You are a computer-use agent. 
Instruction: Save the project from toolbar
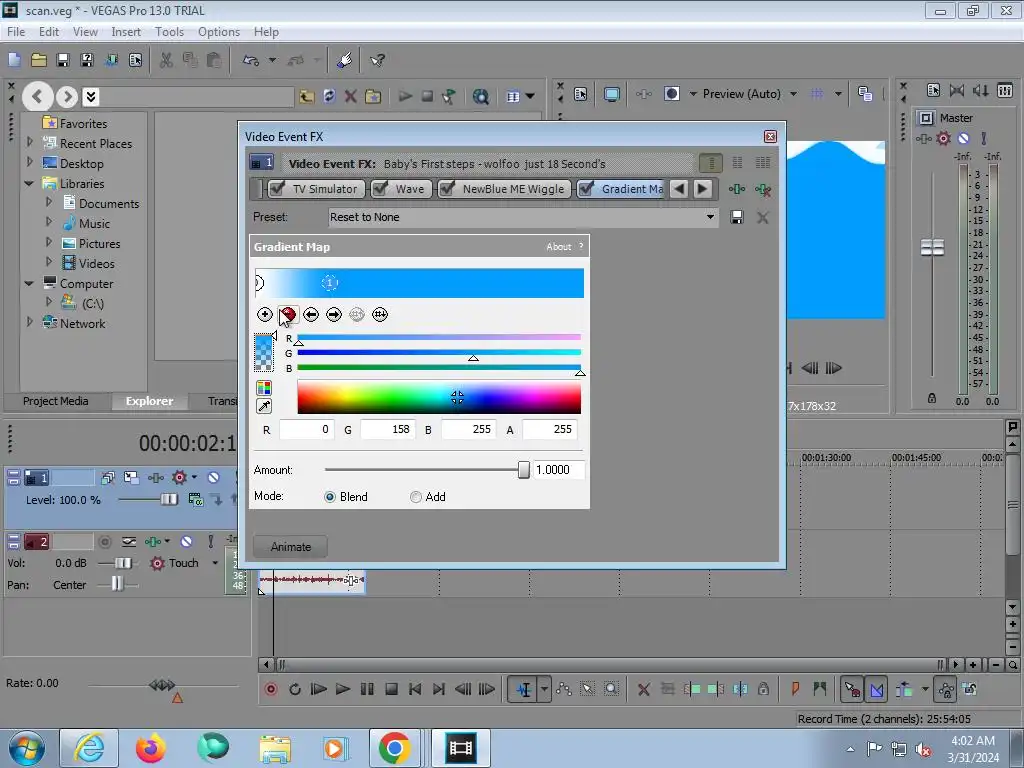pyautogui.click(x=63, y=61)
